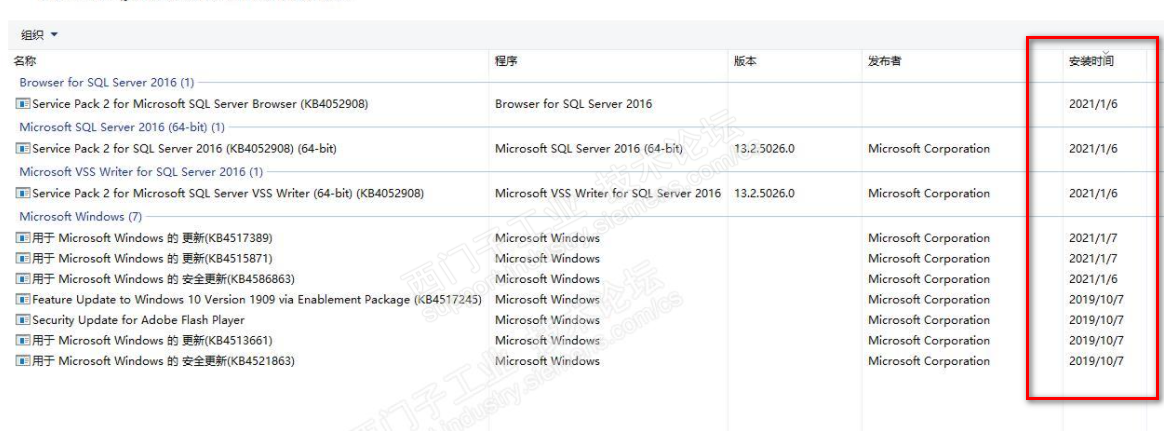
Task: Collapse the Browser for SQL Server 2016 group
Action: pos(106,82)
